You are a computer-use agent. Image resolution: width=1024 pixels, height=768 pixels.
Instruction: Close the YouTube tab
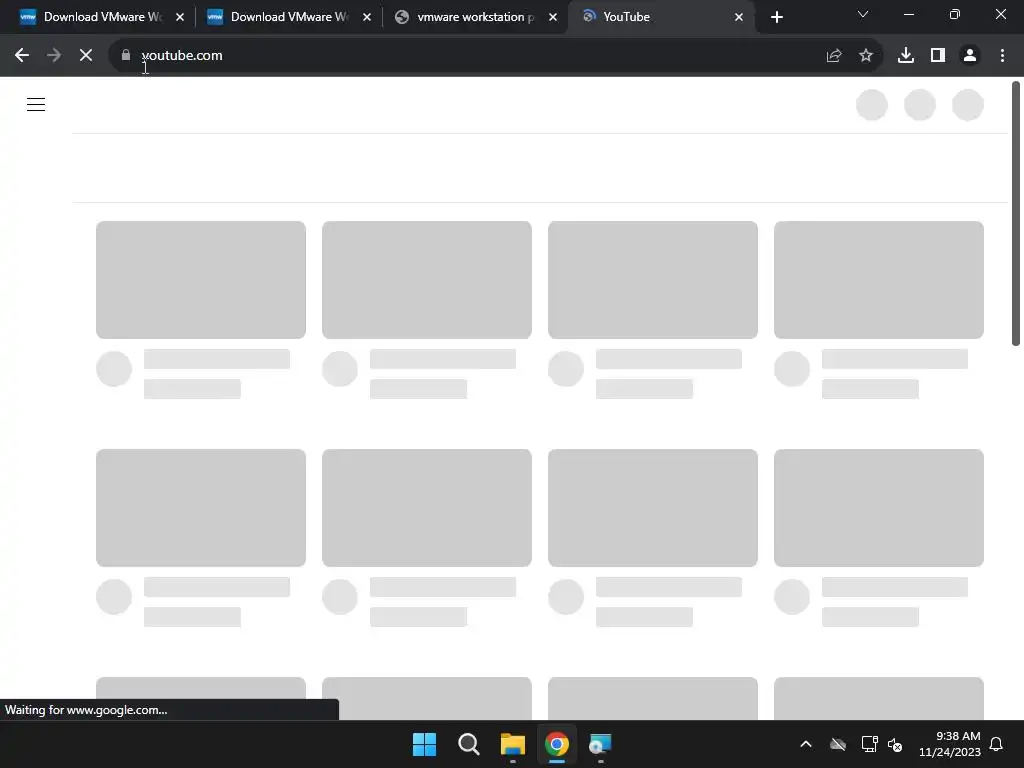coord(739,17)
